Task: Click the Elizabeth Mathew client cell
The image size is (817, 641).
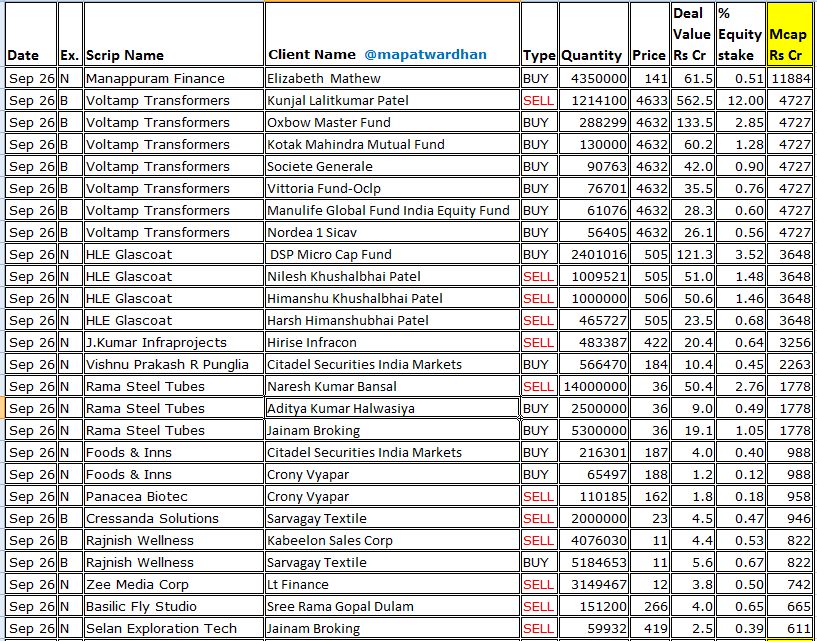Action: tap(392, 78)
